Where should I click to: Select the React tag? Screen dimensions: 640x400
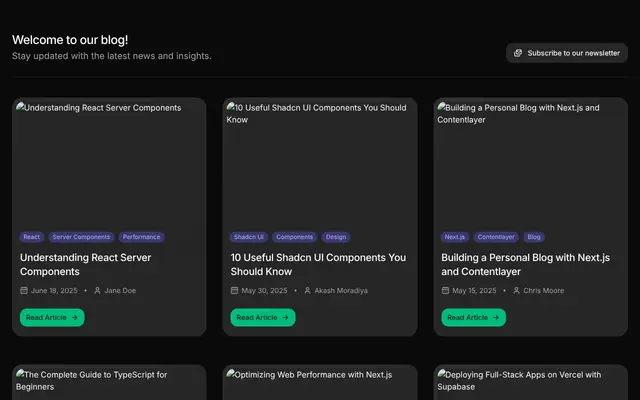(32, 237)
